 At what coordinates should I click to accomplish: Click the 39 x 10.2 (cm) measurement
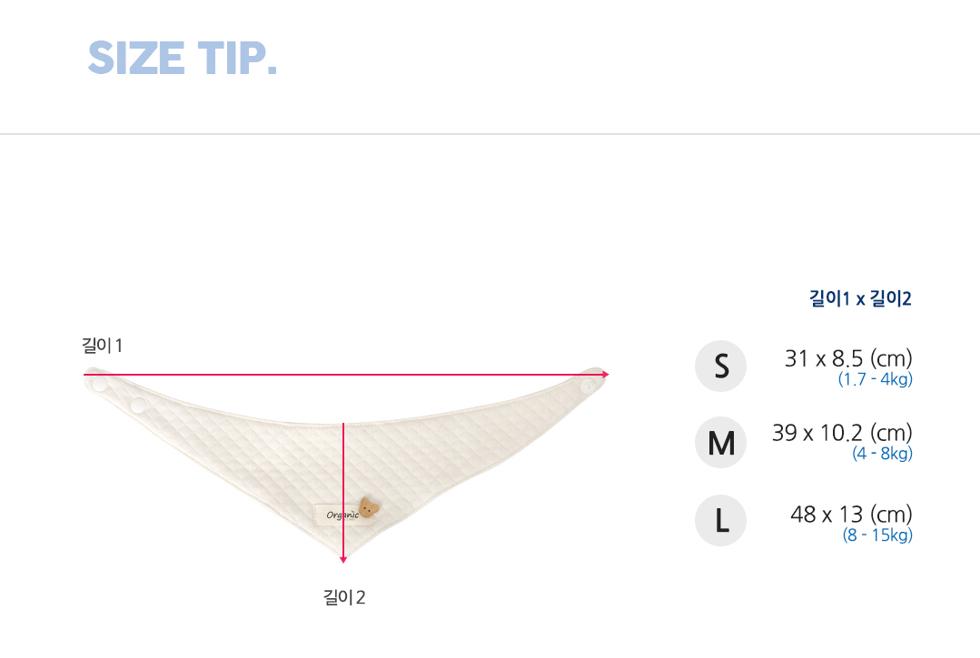pos(842,432)
